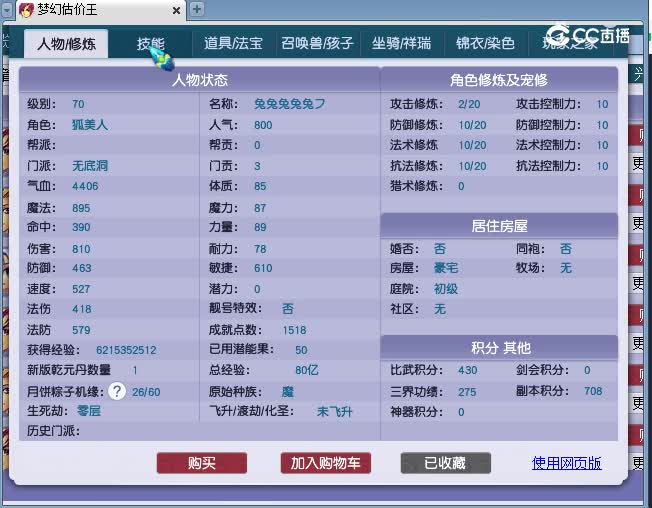This screenshot has height=508, width=652.
Task: Click the role value 狐美人
Action: [90, 125]
